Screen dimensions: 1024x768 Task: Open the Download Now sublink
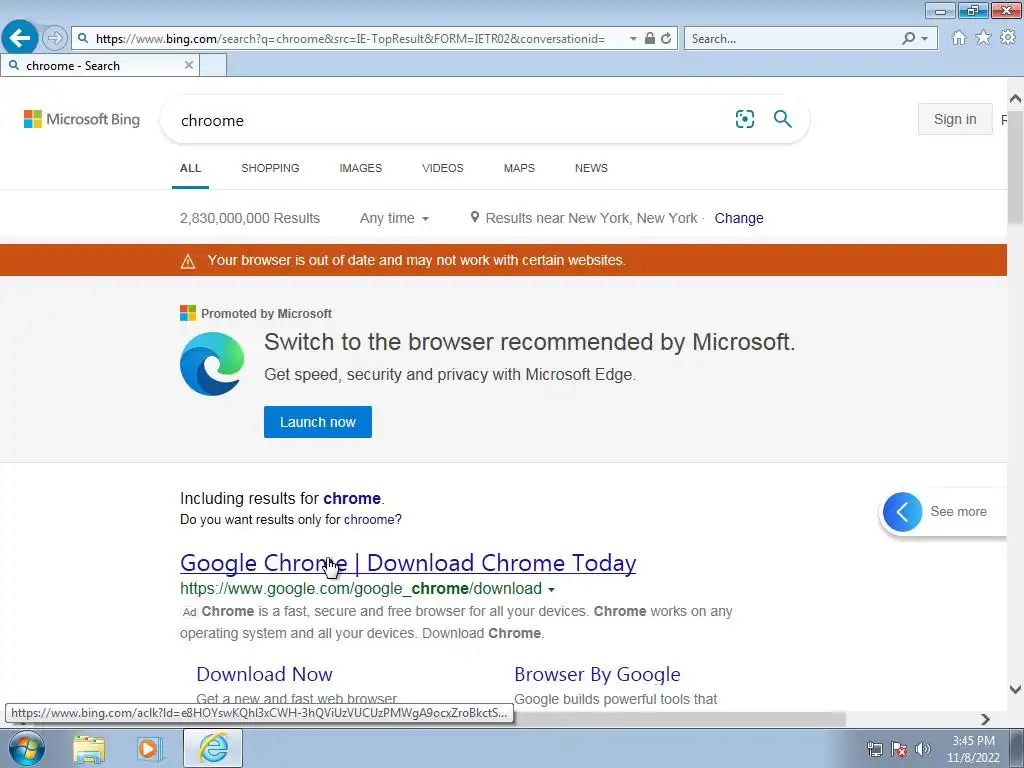click(x=264, y=674)
